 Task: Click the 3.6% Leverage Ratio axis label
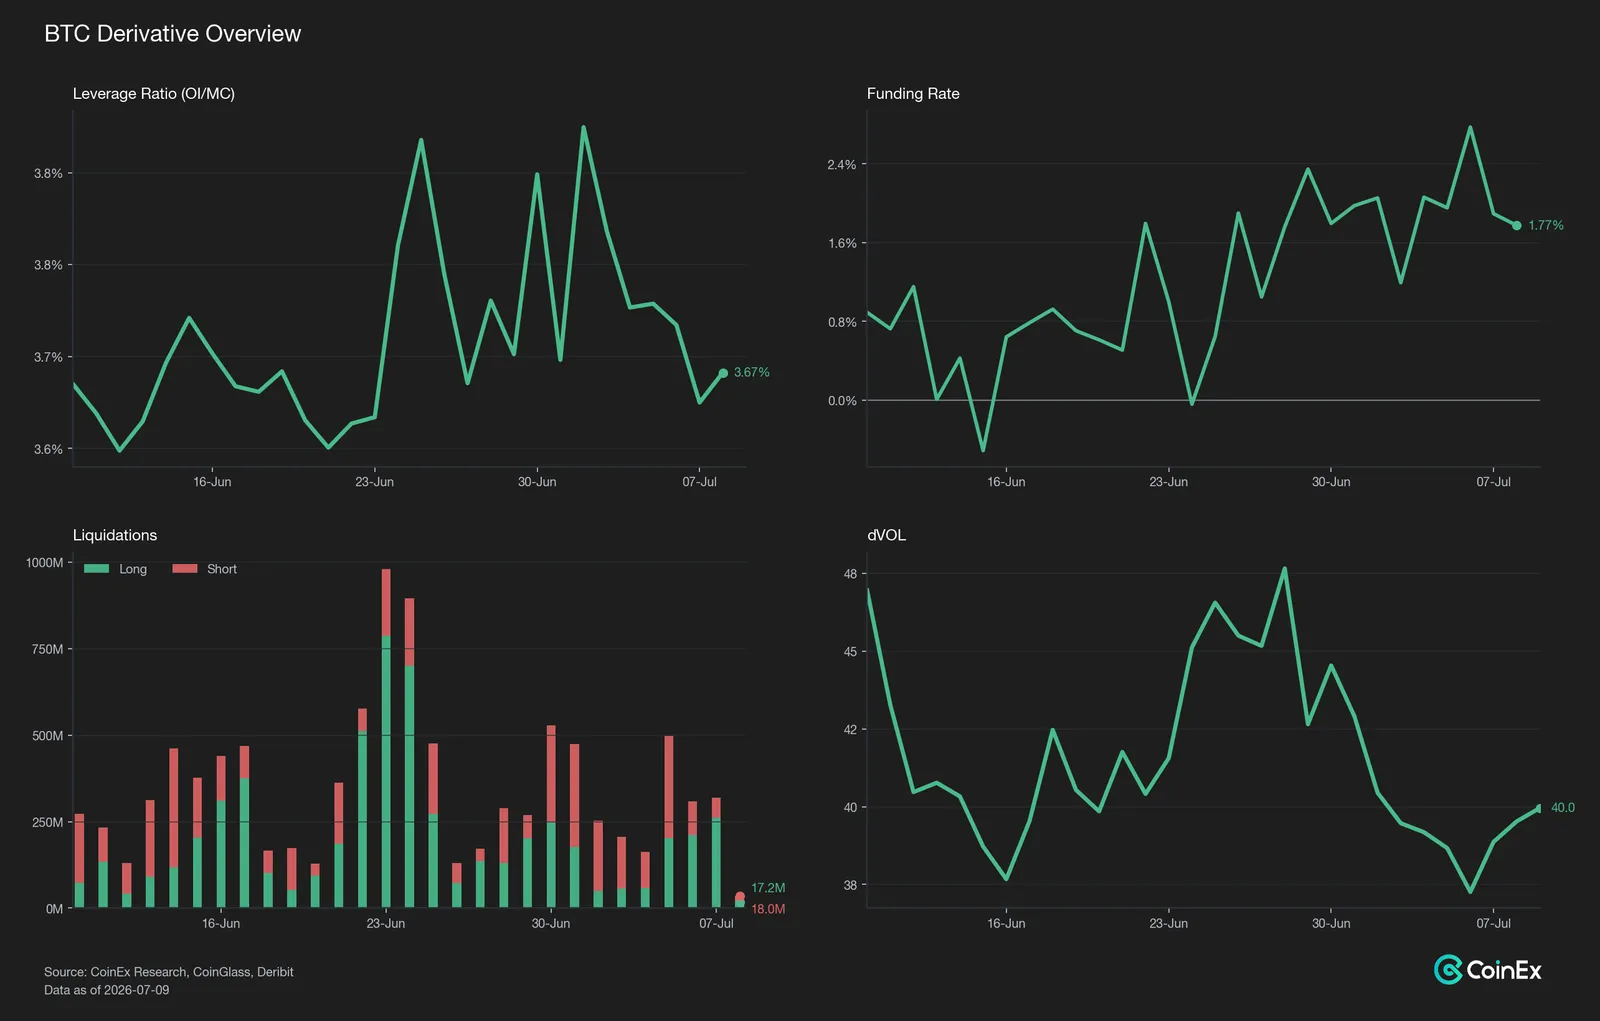tap(48, 450)
